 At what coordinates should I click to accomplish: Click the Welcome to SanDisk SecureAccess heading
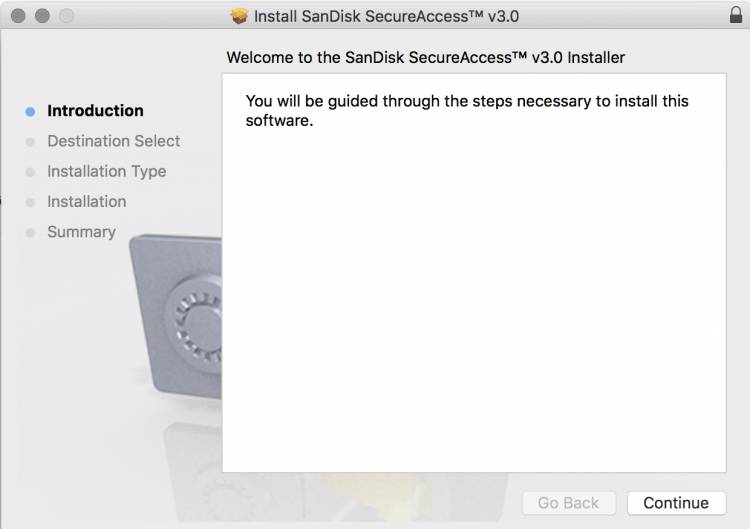coord(425,57)
